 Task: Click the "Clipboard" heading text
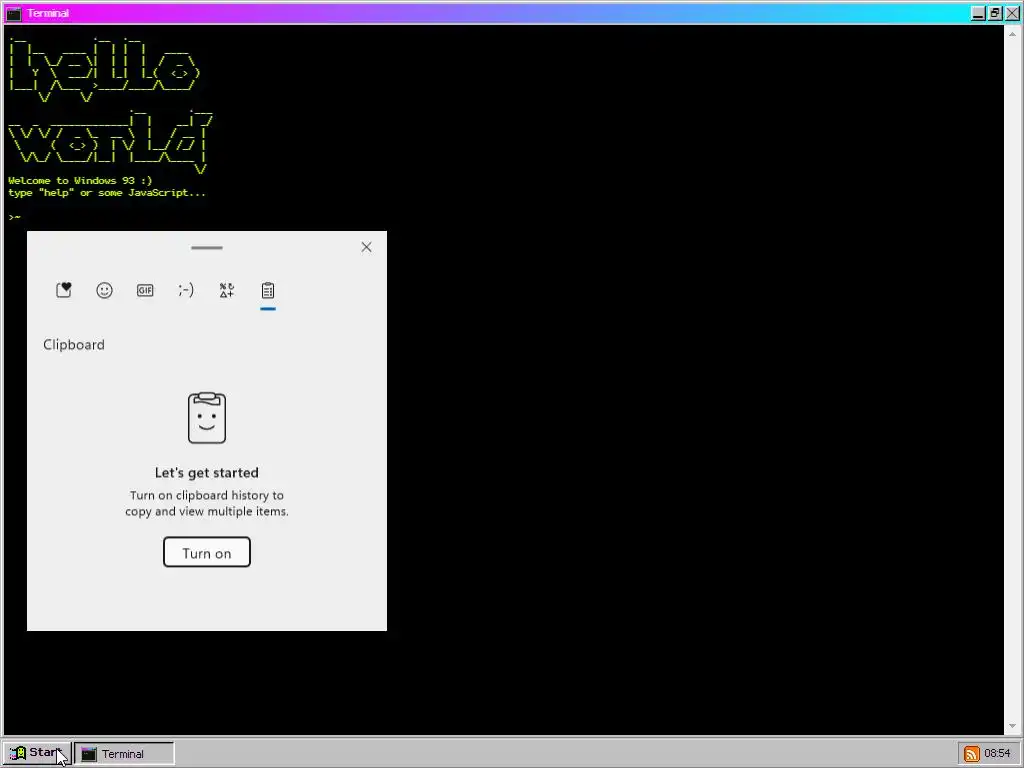[x=74, y=344]
